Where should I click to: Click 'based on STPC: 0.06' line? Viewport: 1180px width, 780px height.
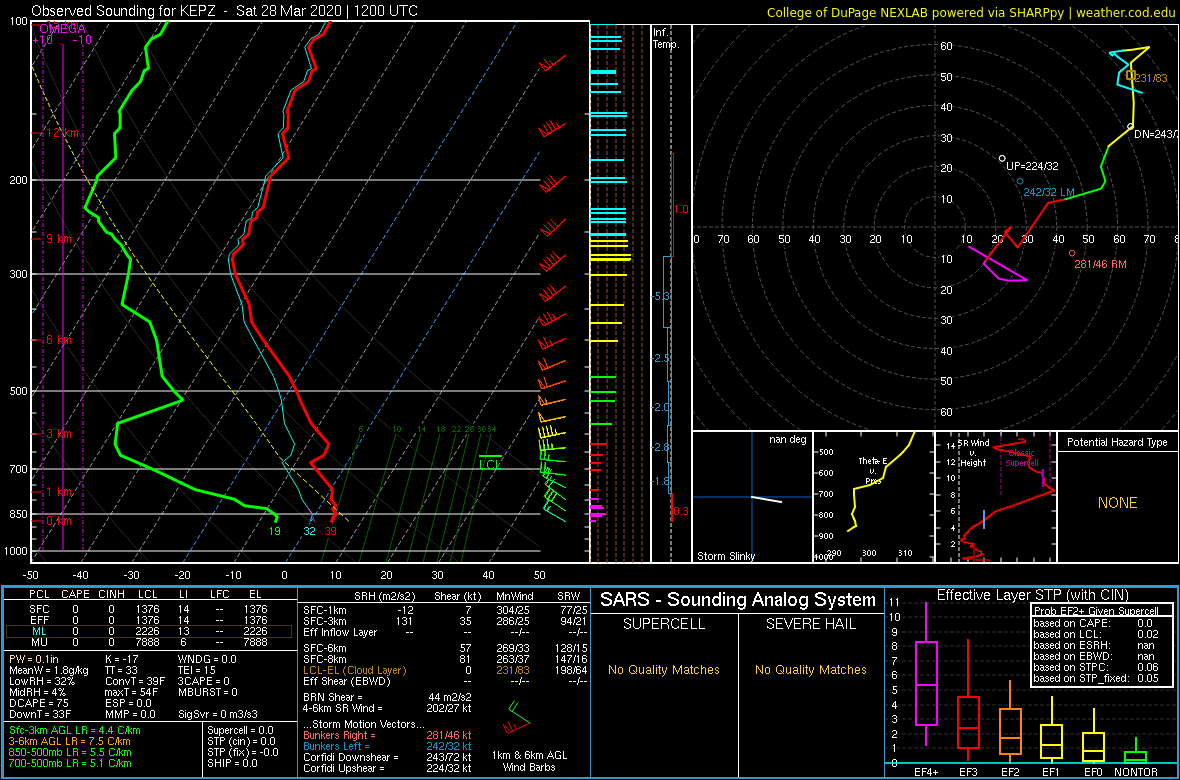1096,666
